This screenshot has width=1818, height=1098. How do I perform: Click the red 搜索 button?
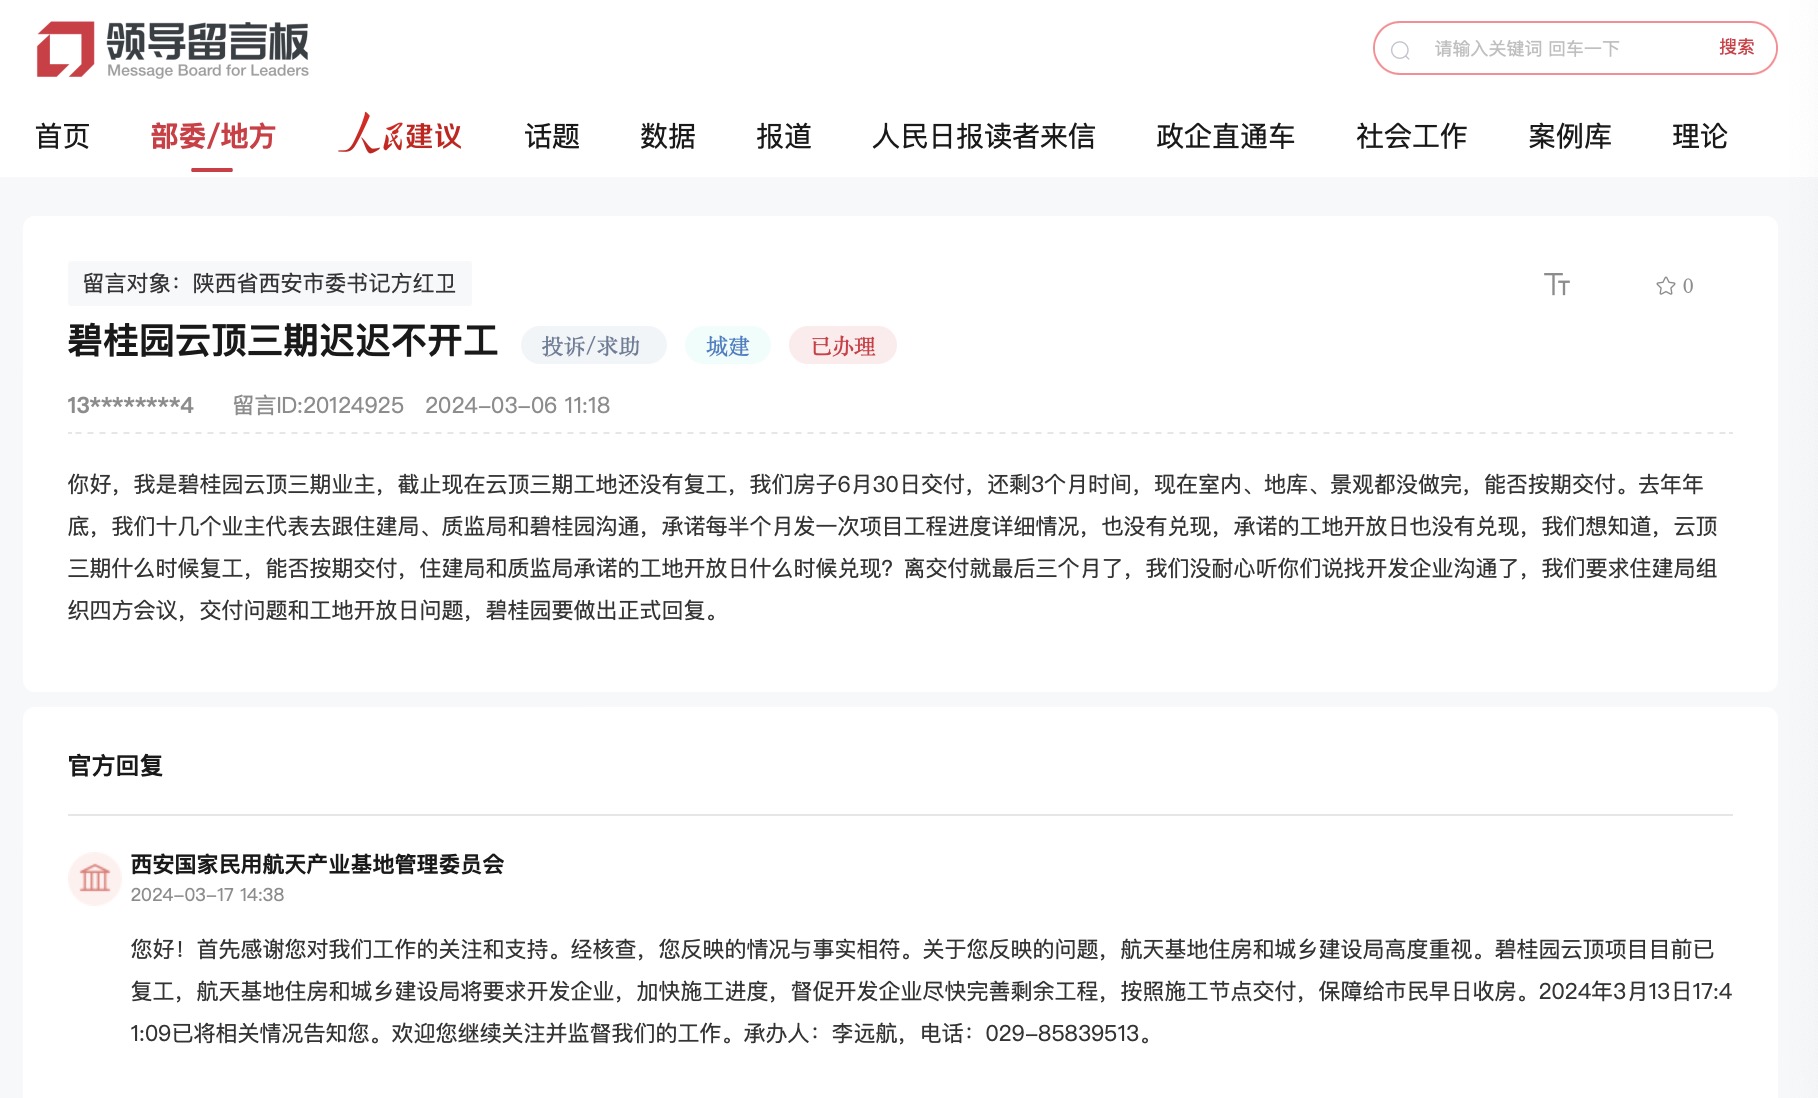(1736, 47)
